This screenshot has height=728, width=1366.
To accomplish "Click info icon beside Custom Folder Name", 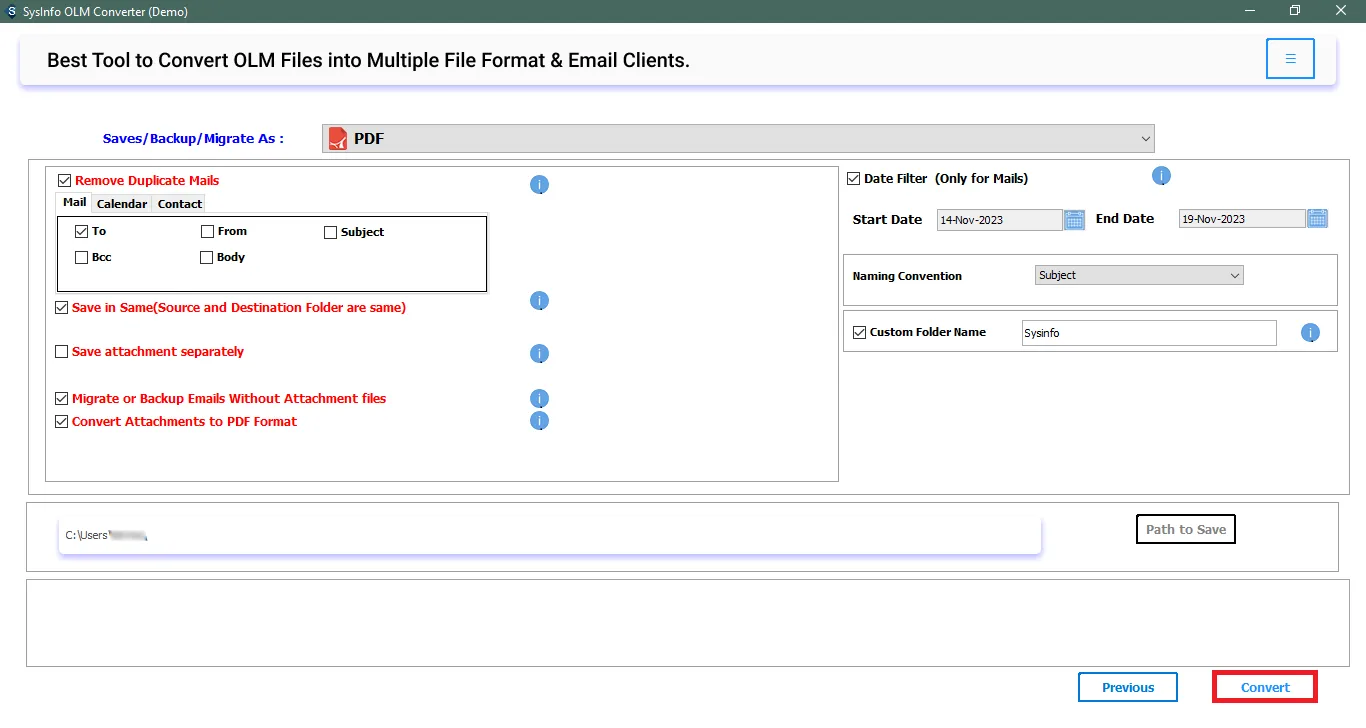I will (1310, 333).
